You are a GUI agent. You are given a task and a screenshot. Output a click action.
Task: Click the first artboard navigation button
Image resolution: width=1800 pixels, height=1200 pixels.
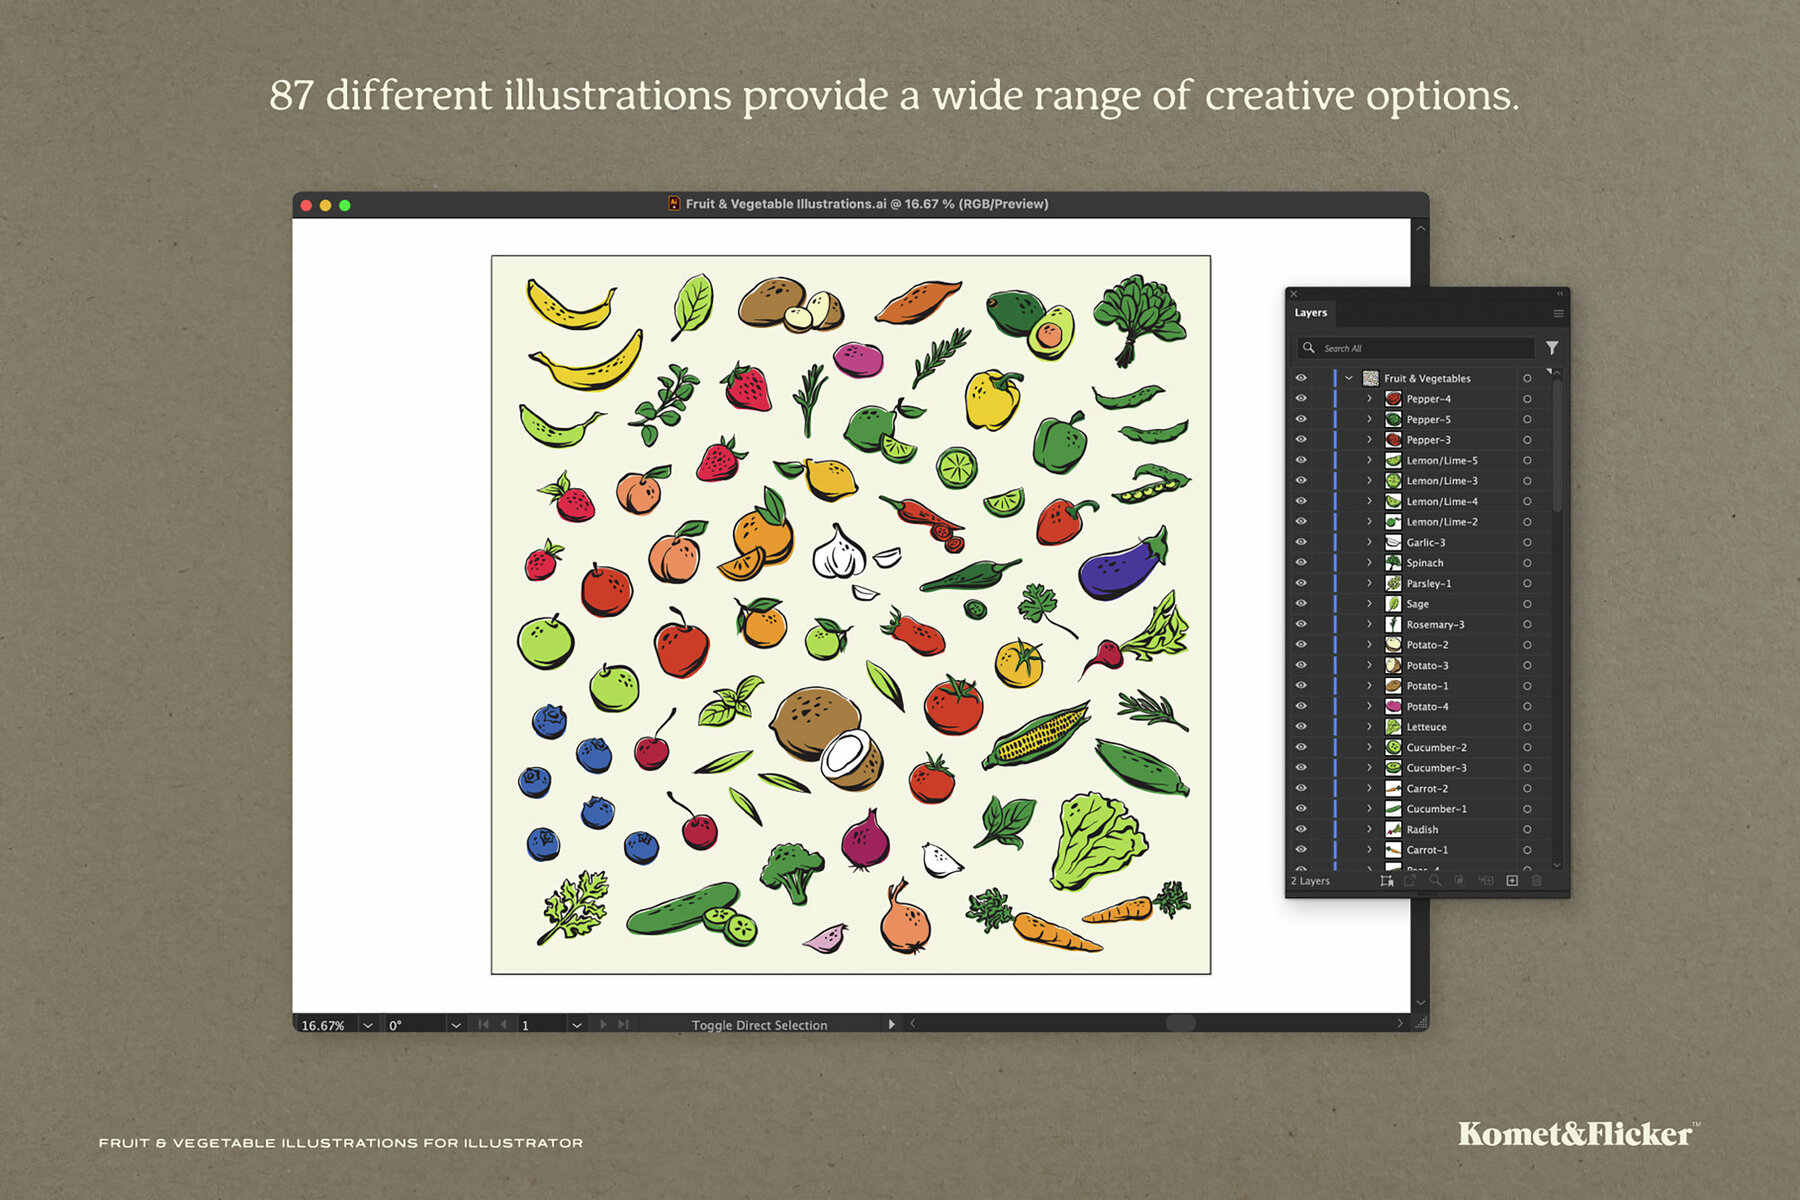[x=482, y=1024]
